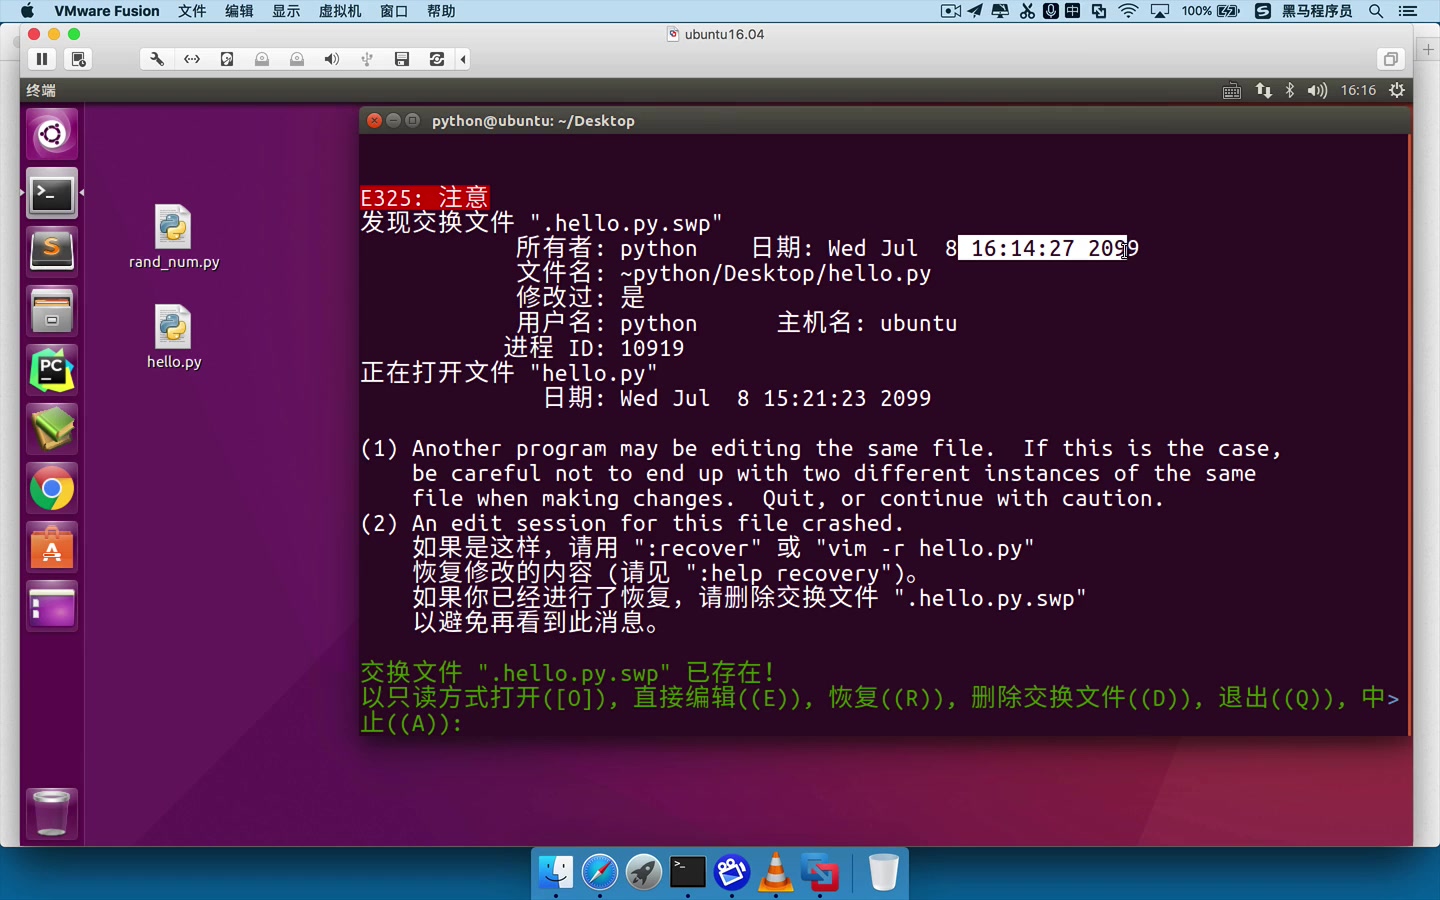Launch PyCharm from the Ubuntu launcher
The image size is (1440, 900).
click(x=51, y=369)
